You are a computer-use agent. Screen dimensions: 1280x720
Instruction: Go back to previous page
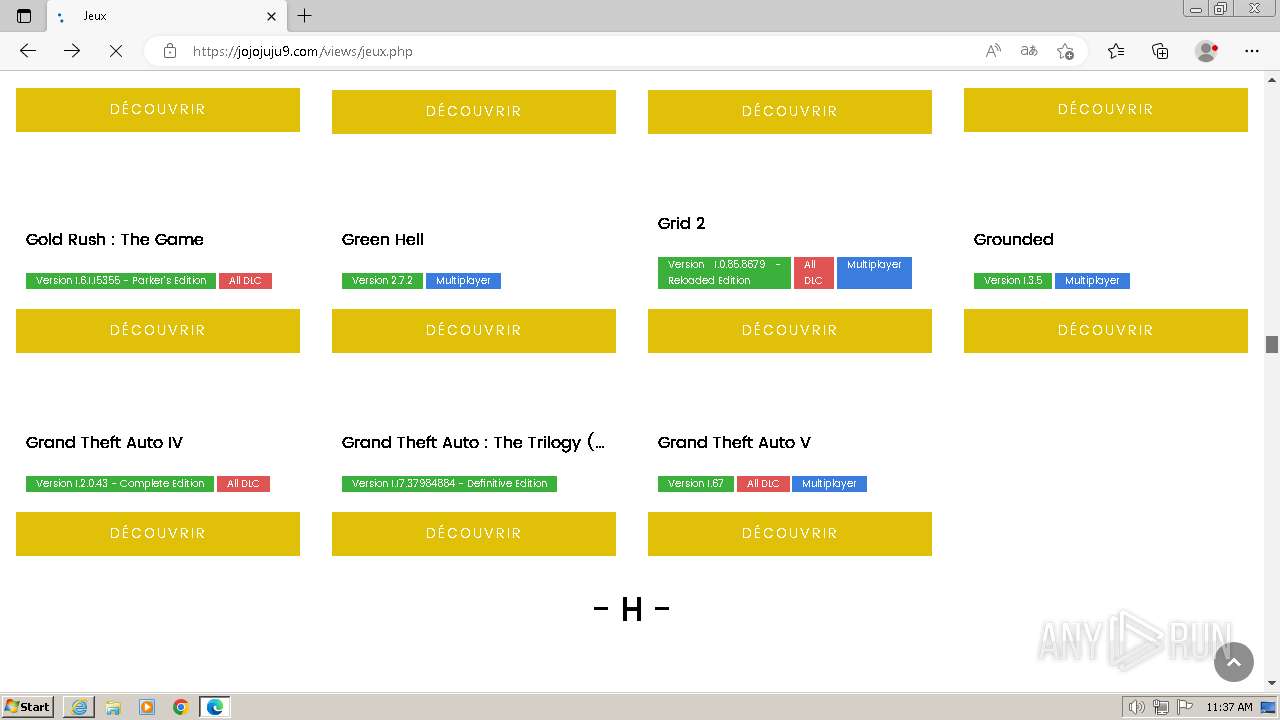pos(28,51)
